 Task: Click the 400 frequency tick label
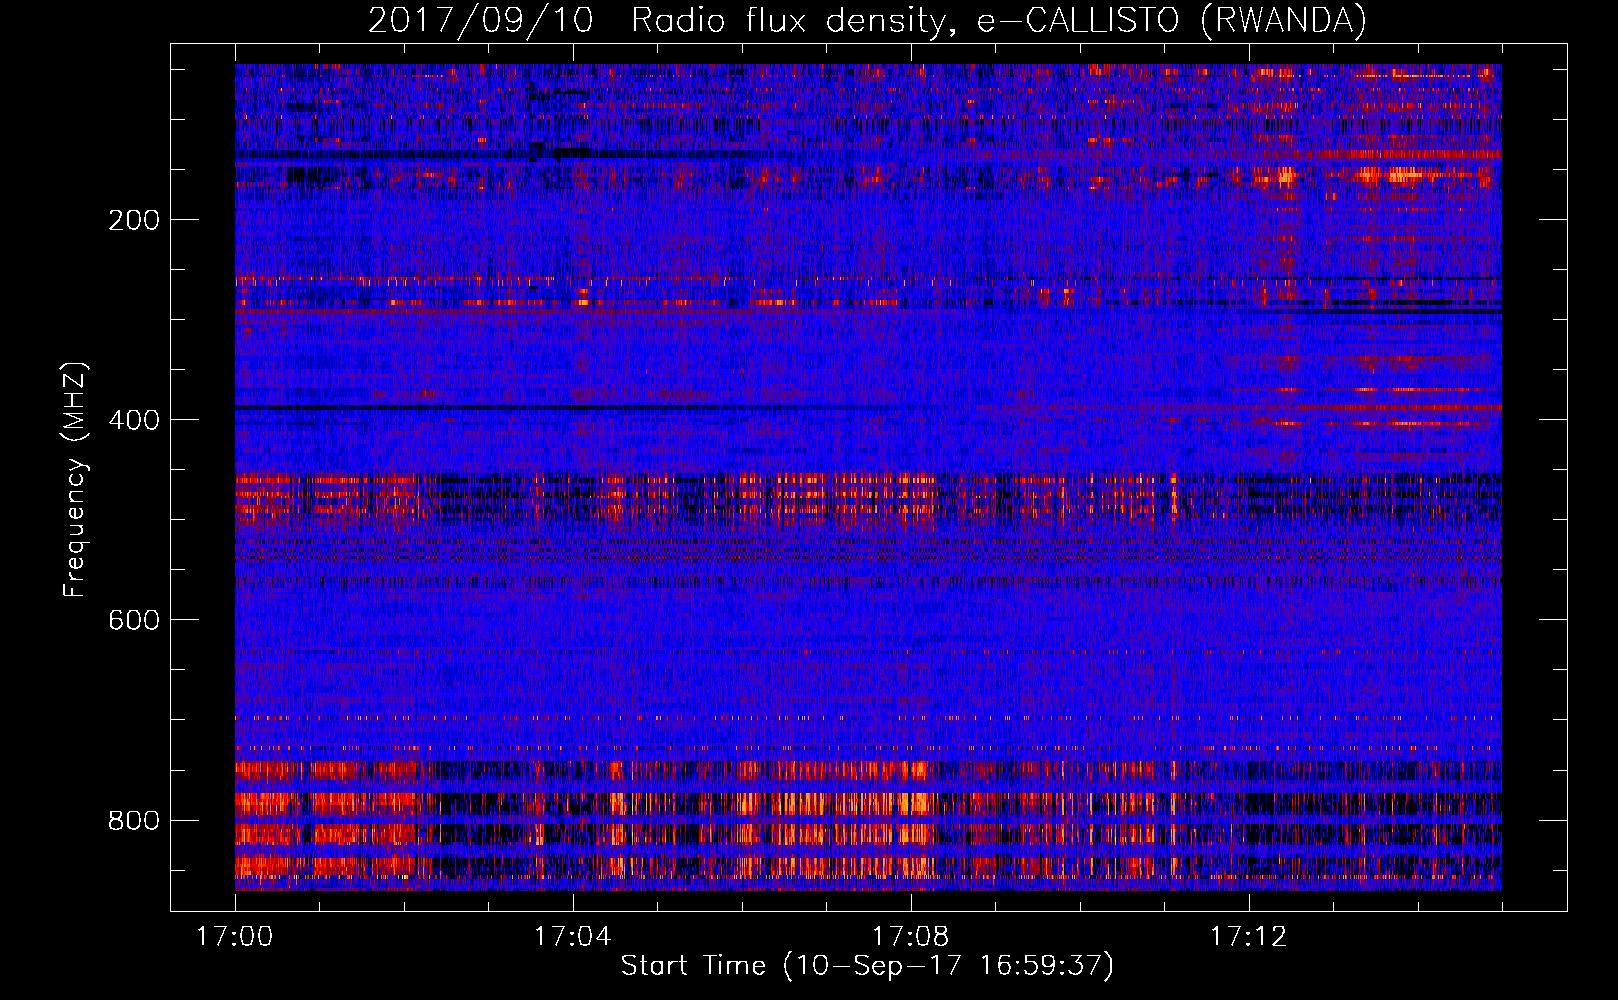tap(134, 420)
